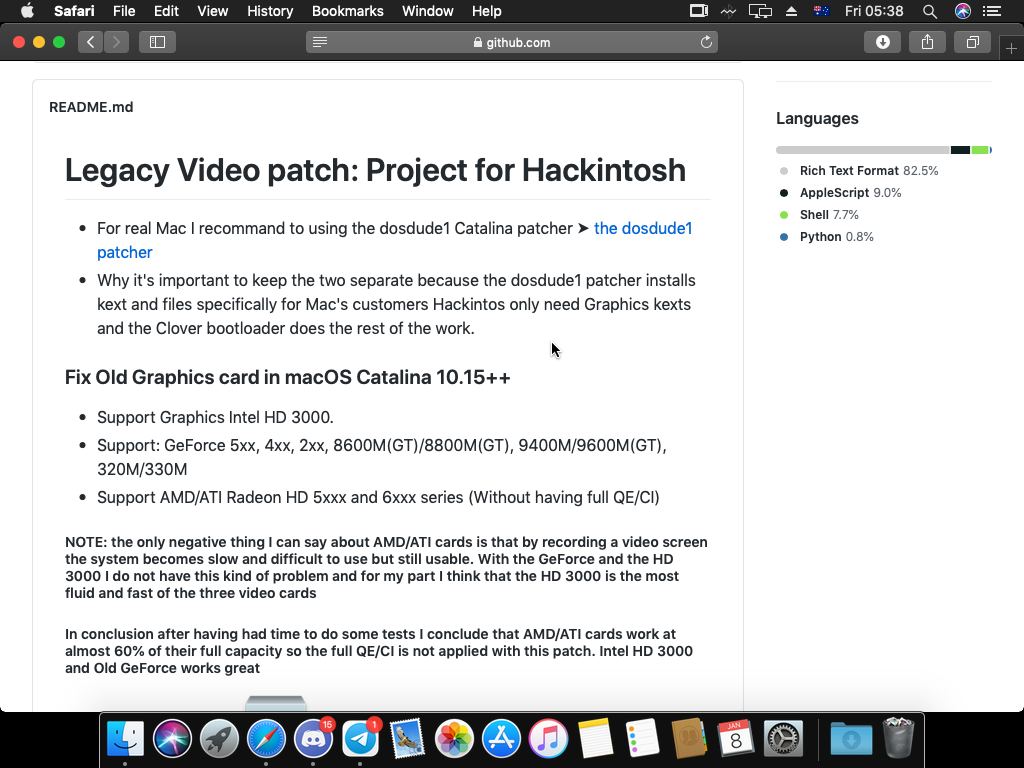The height and width of the screenshot is (768, 1024).
Task: Click the forward navigation arrow
Action: tap(116, 42)
